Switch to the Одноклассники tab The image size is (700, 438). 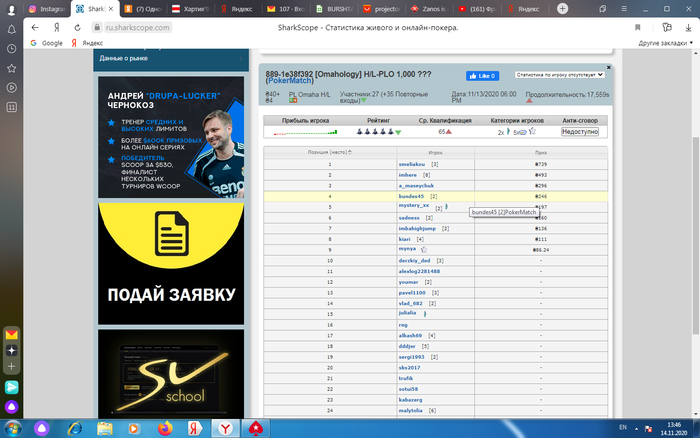(143, 9)
